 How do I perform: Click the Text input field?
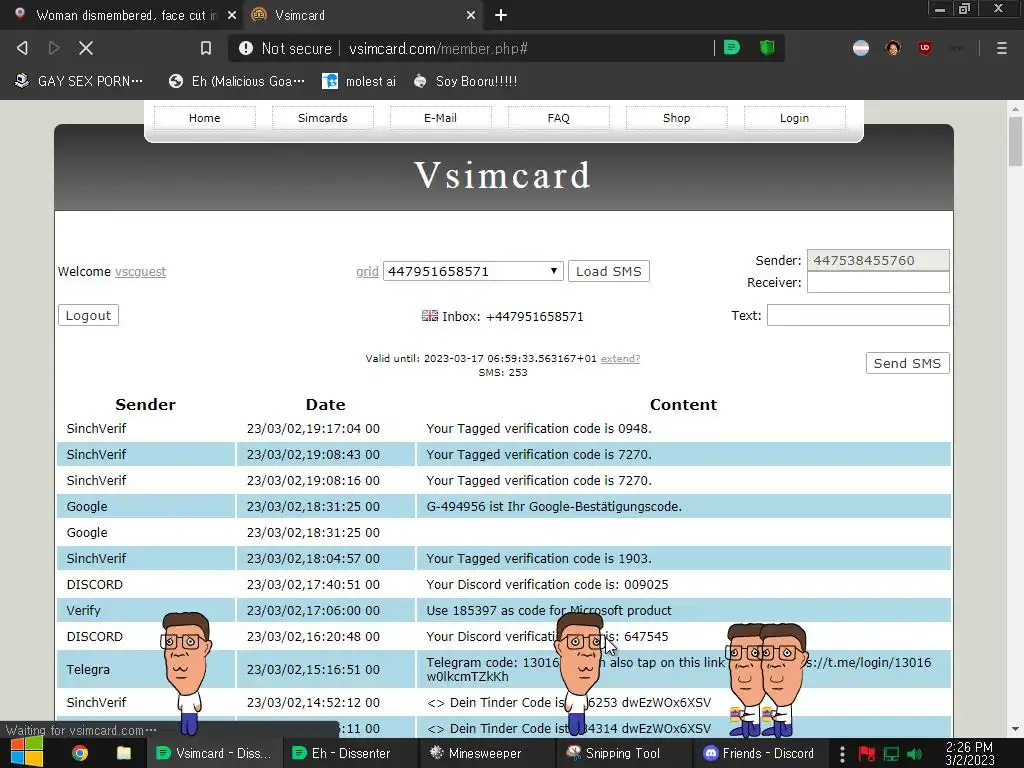[x=857, y=315]
